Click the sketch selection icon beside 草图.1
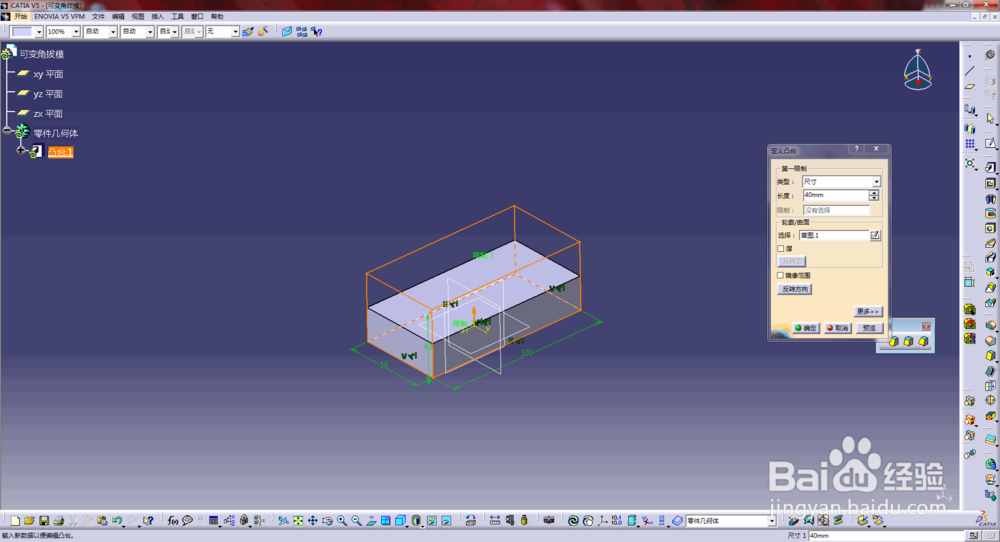The image size is (1000, 542). (x=875, y=235)
